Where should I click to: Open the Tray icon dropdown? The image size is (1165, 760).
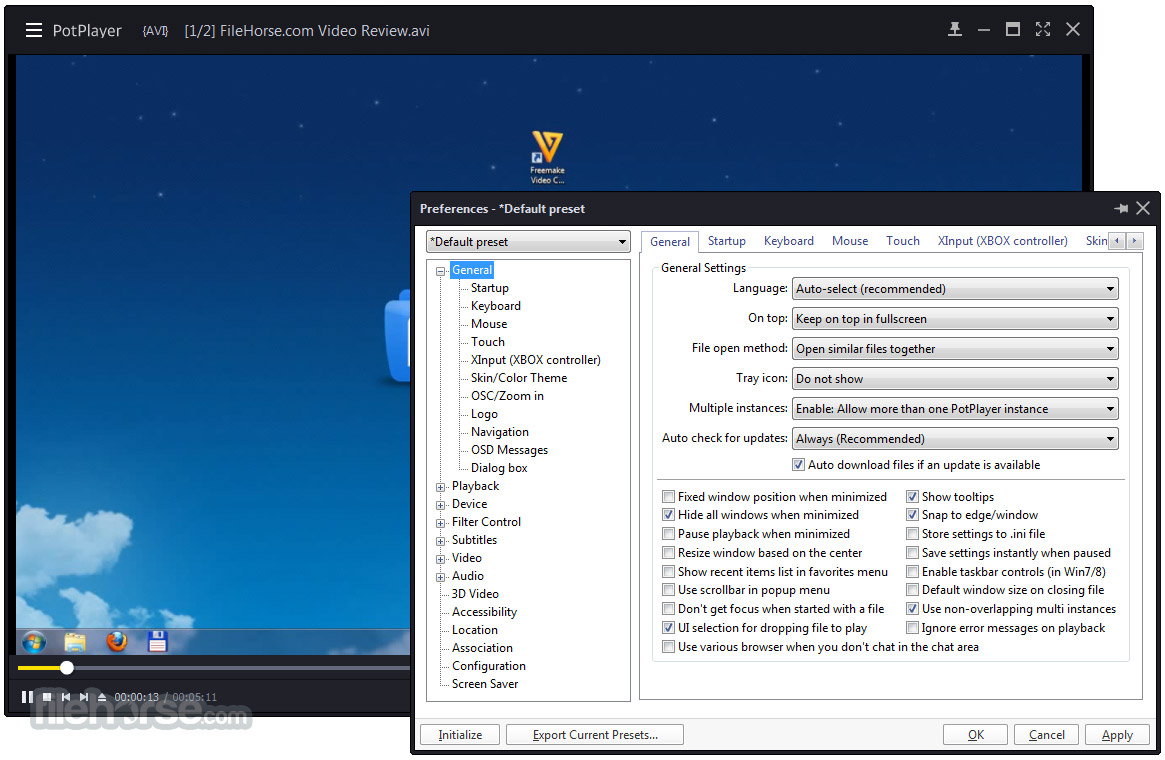[955, 379]
